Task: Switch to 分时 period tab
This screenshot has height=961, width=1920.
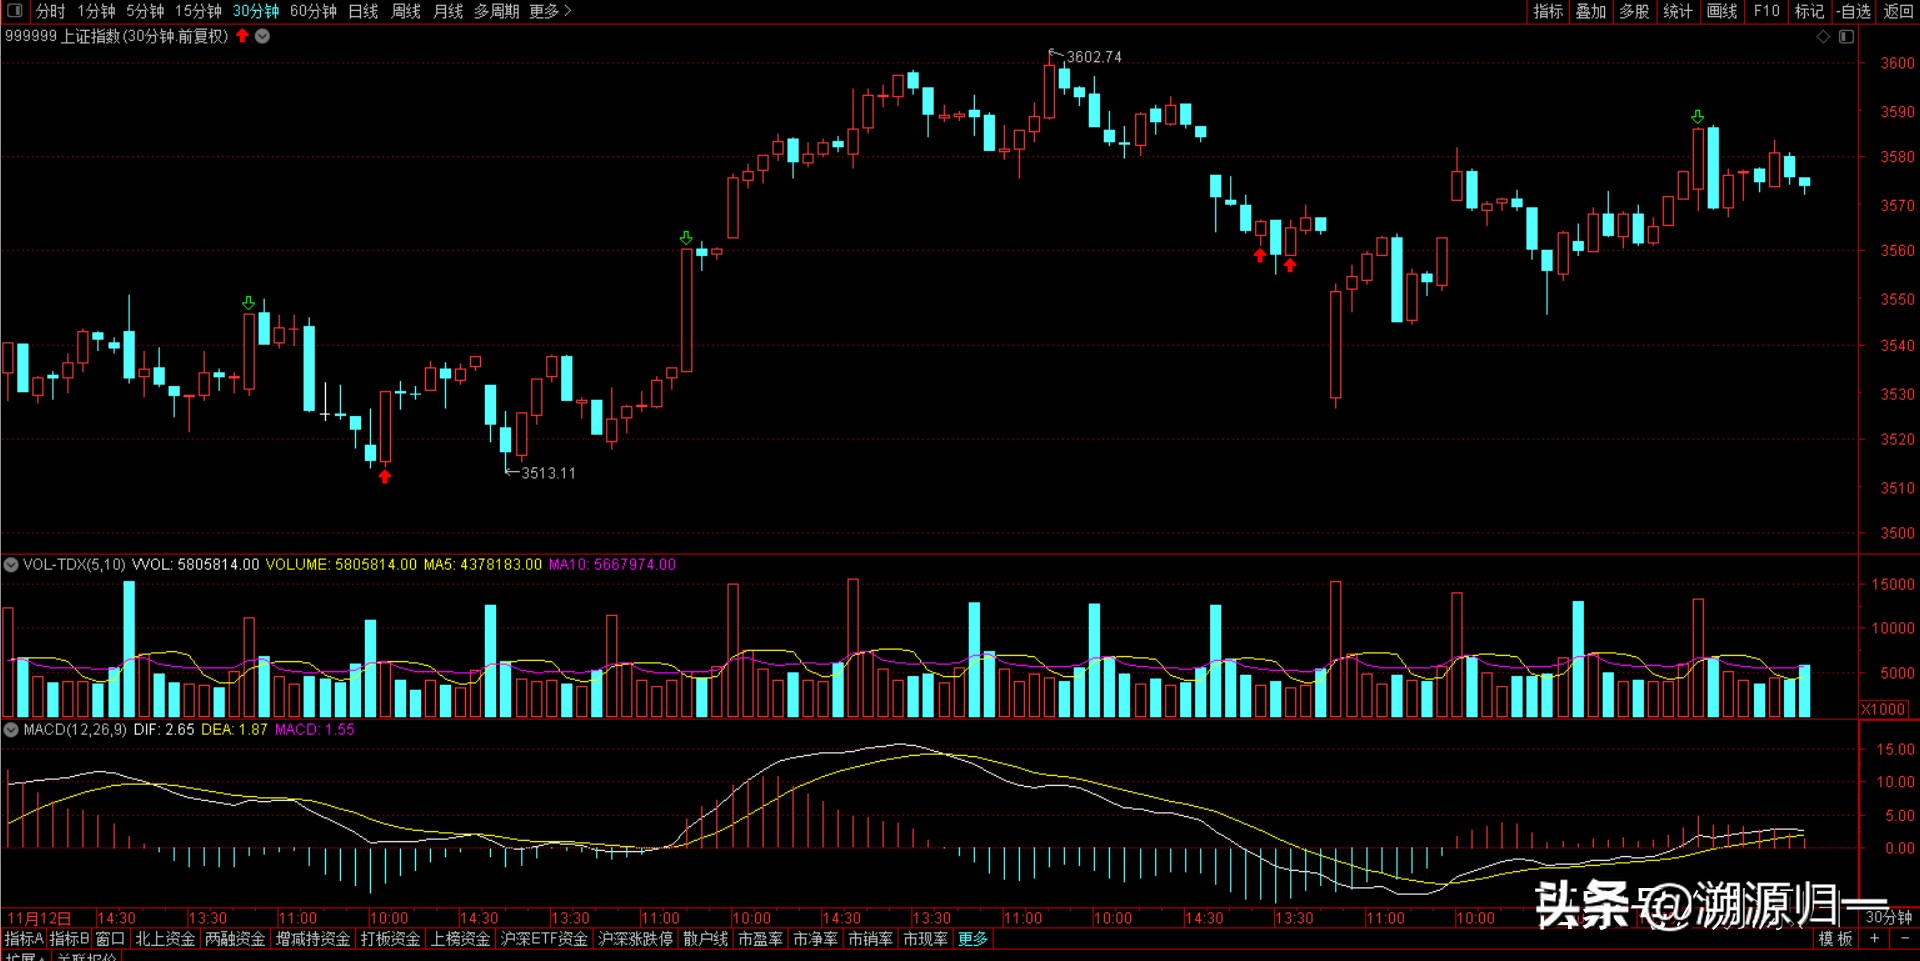Action: point(50,11)
